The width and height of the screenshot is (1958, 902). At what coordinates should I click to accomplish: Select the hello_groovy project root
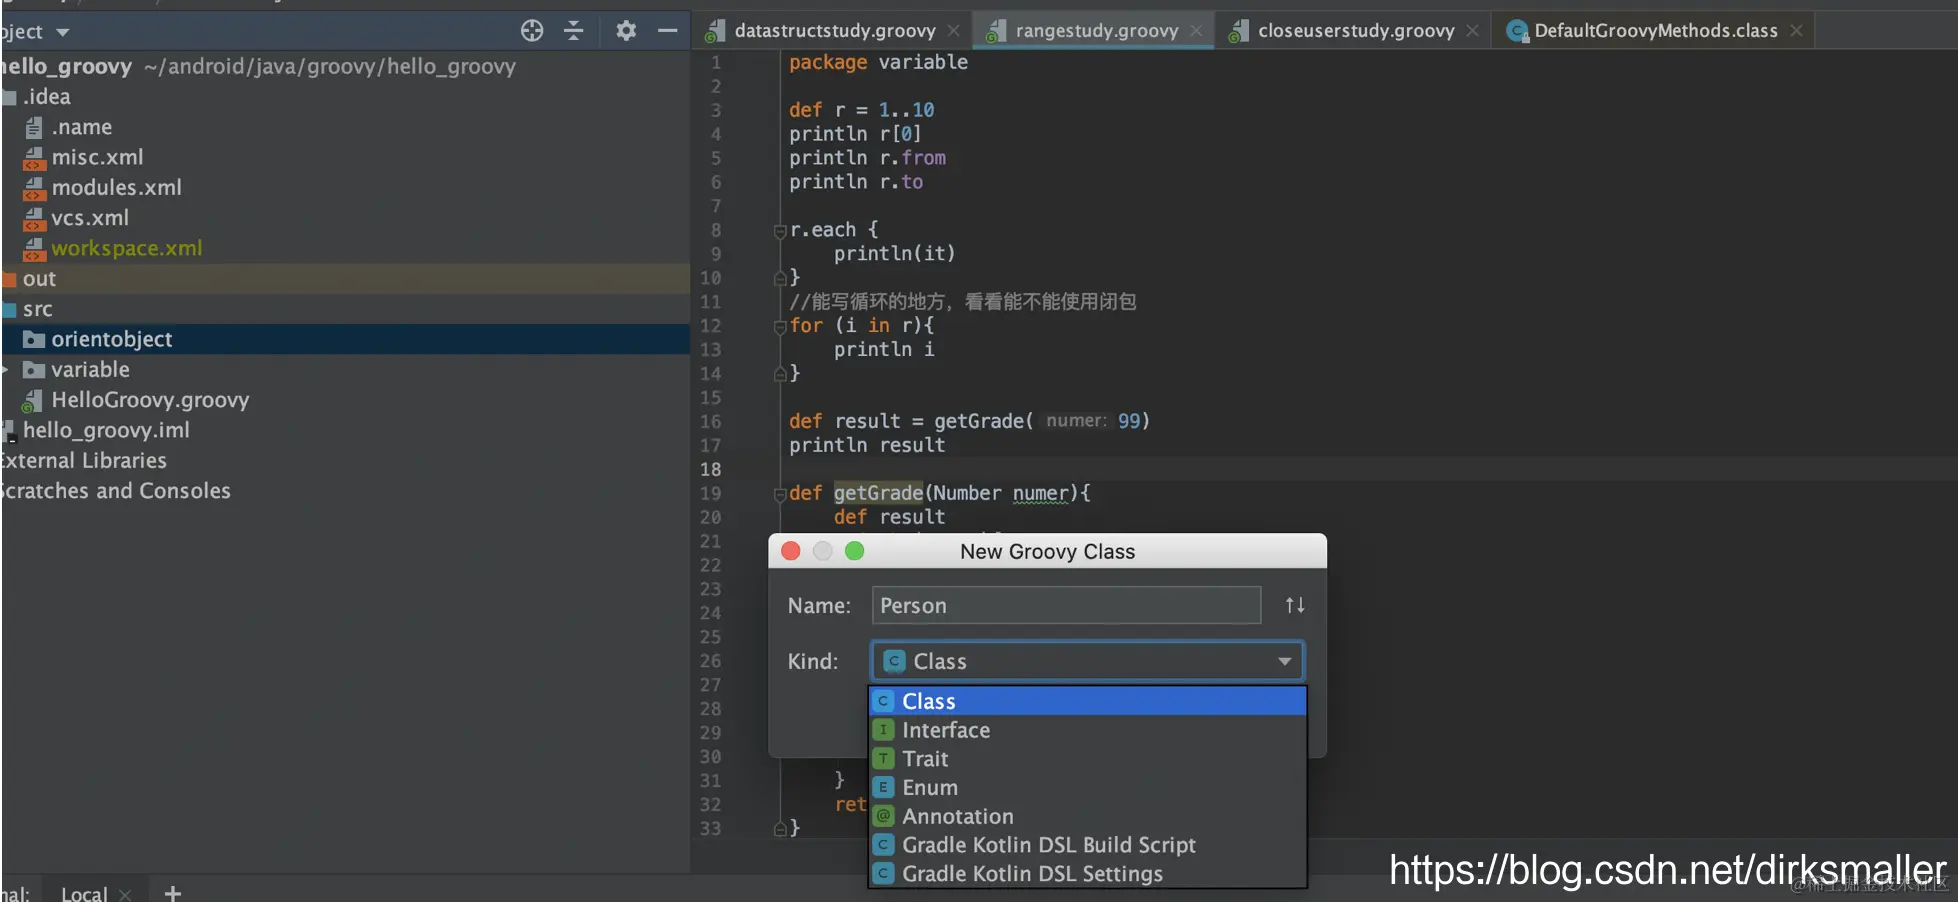345,66
